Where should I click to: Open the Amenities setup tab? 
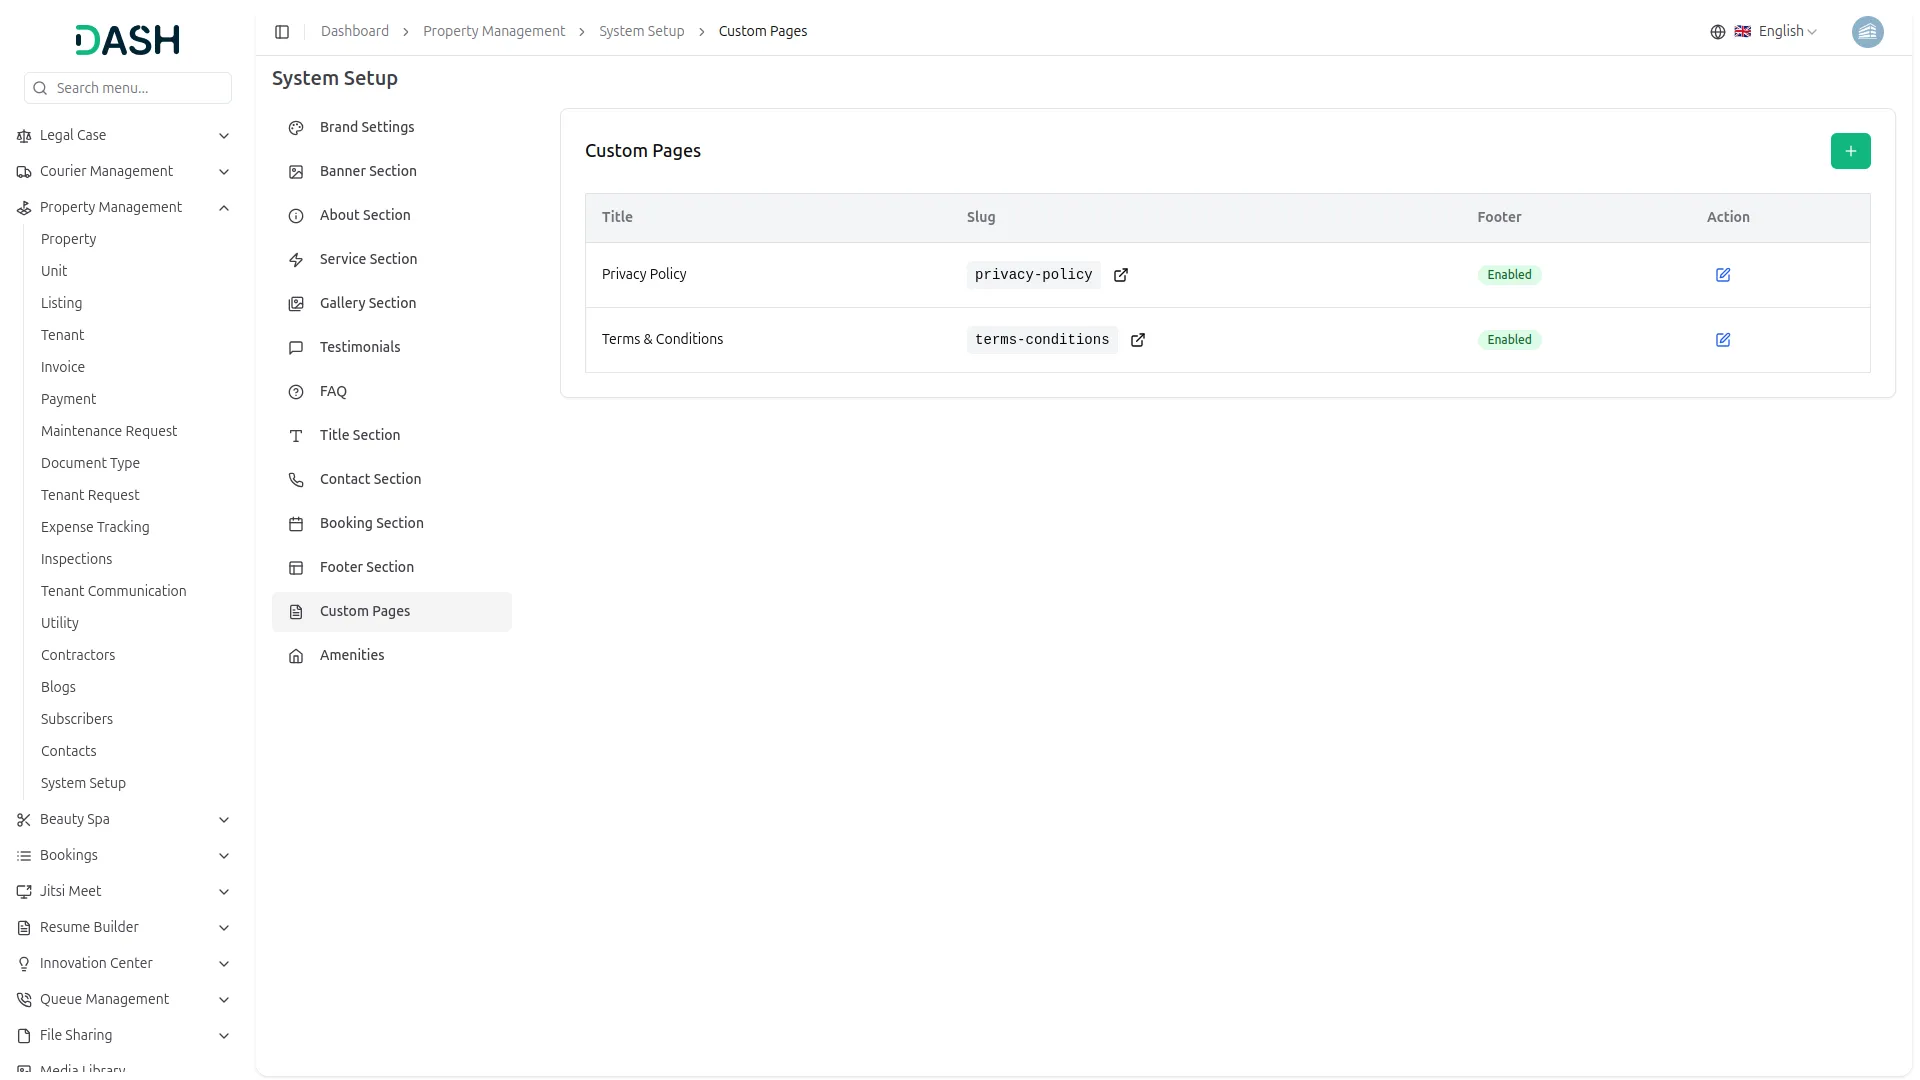351,655
